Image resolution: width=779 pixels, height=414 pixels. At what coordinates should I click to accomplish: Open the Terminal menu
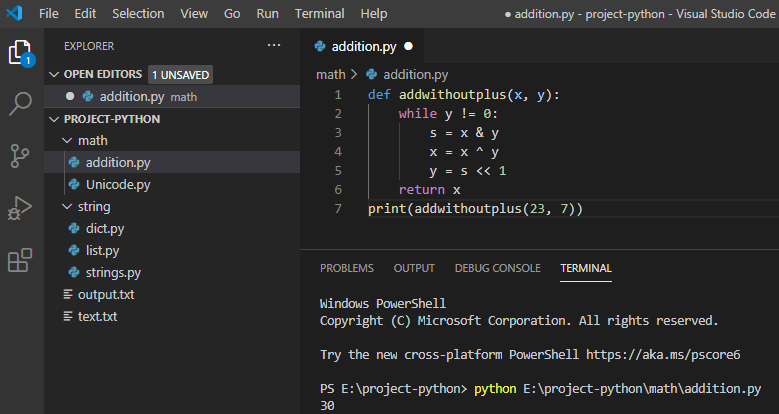(319, 13)
